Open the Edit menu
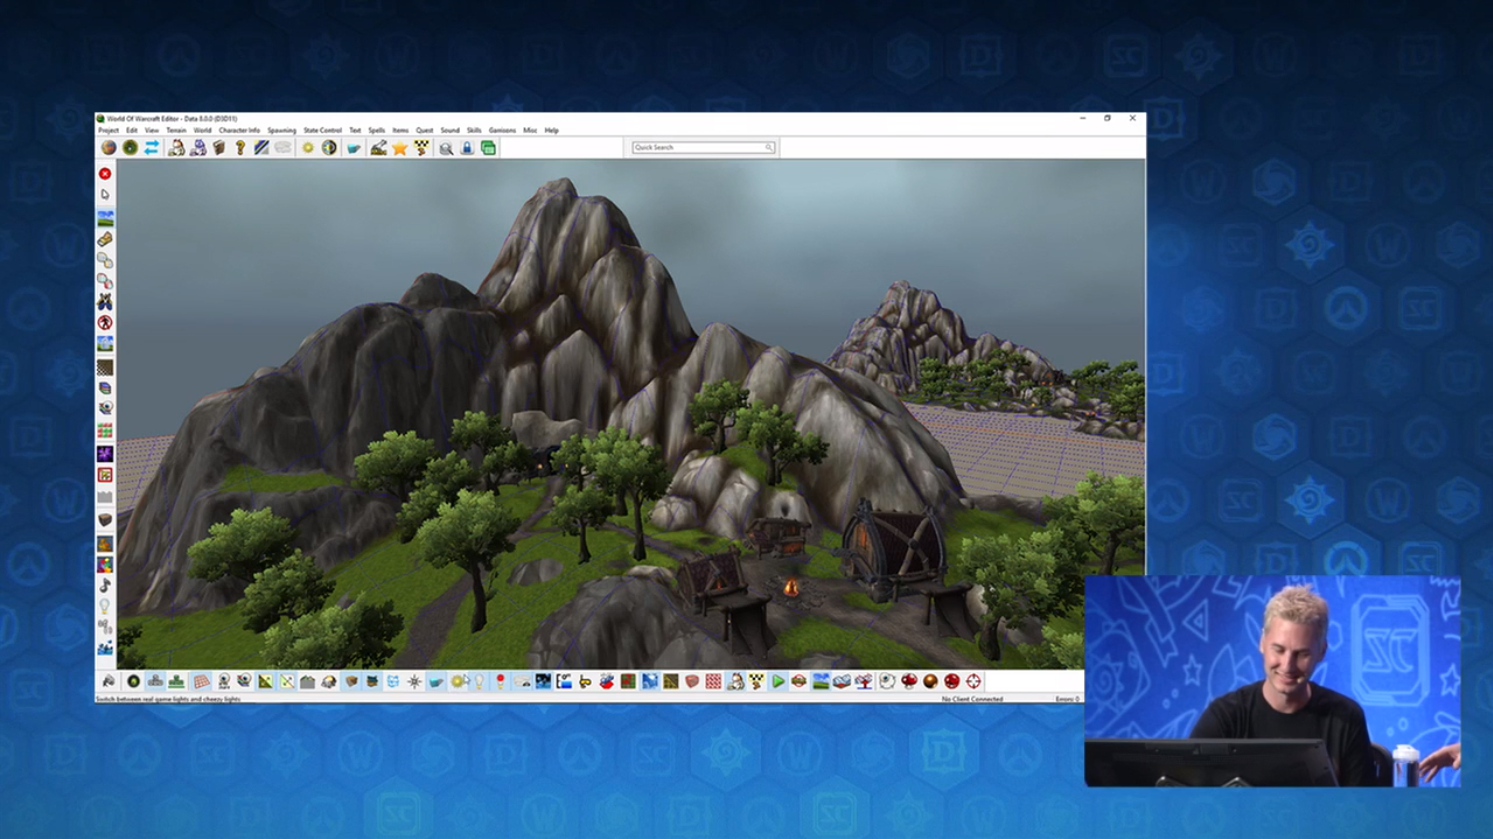 point(131,130)
